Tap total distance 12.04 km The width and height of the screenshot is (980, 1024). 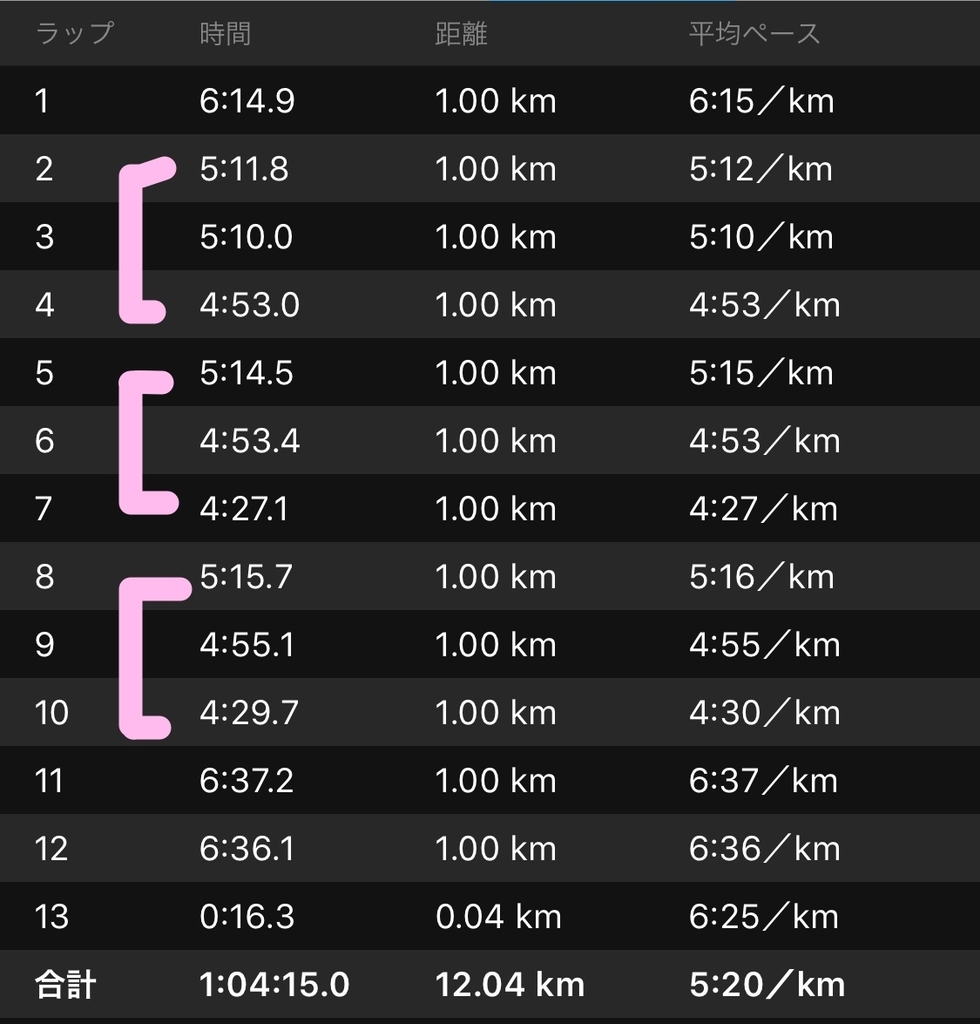[x=509, y=984]
